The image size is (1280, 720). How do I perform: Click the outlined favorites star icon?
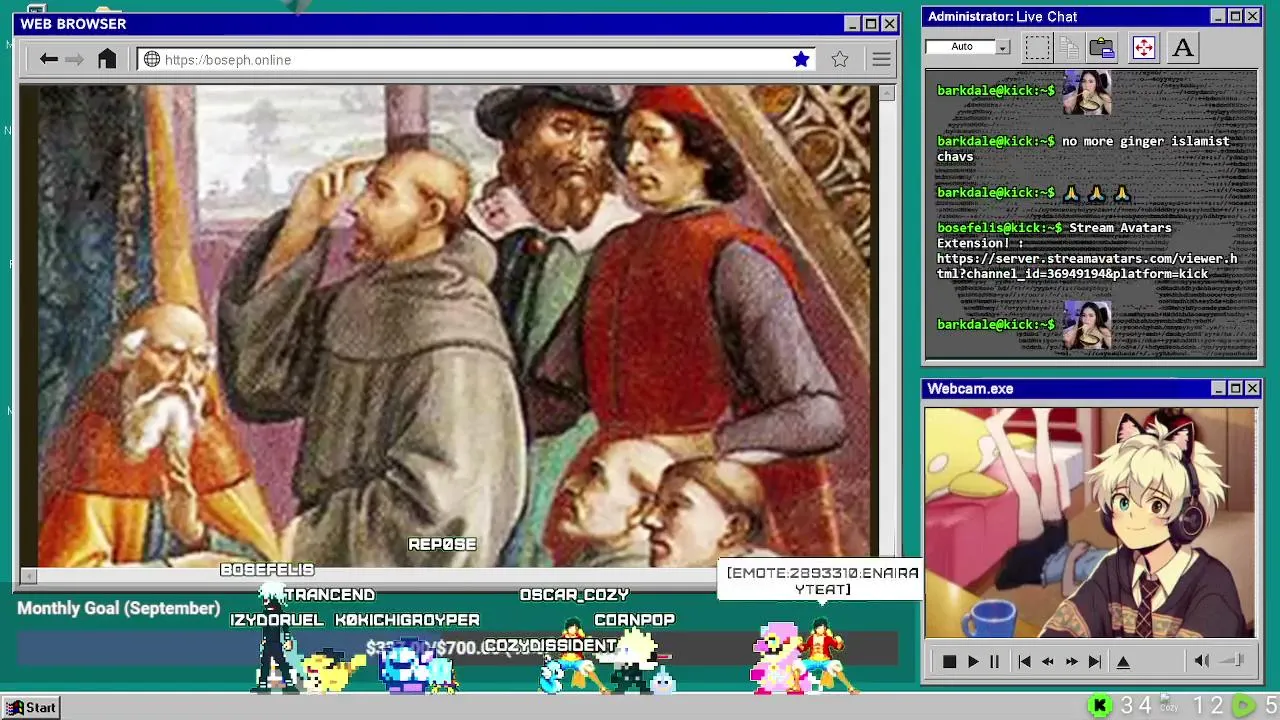click(x=840, y=59)
